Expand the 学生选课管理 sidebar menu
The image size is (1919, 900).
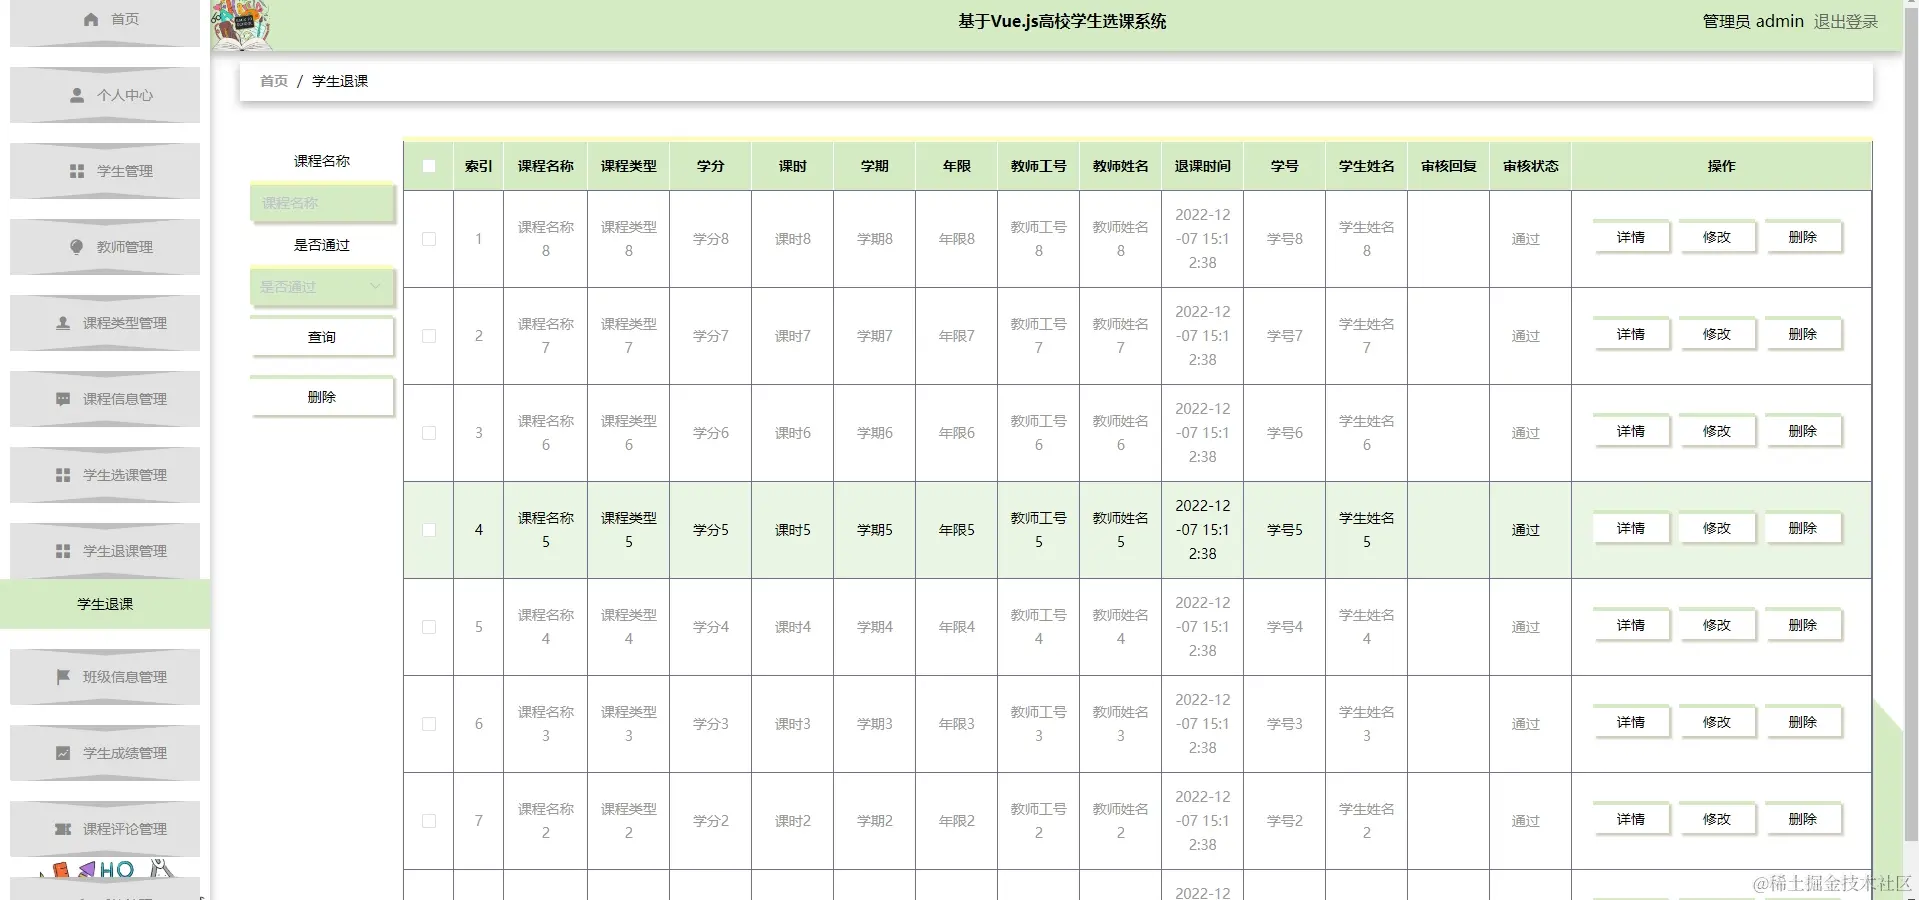[x=105, y=475]
